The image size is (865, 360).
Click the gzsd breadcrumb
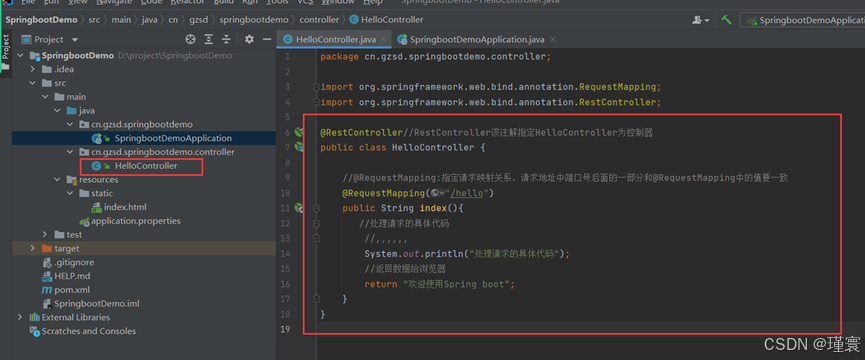pos(199,20)
